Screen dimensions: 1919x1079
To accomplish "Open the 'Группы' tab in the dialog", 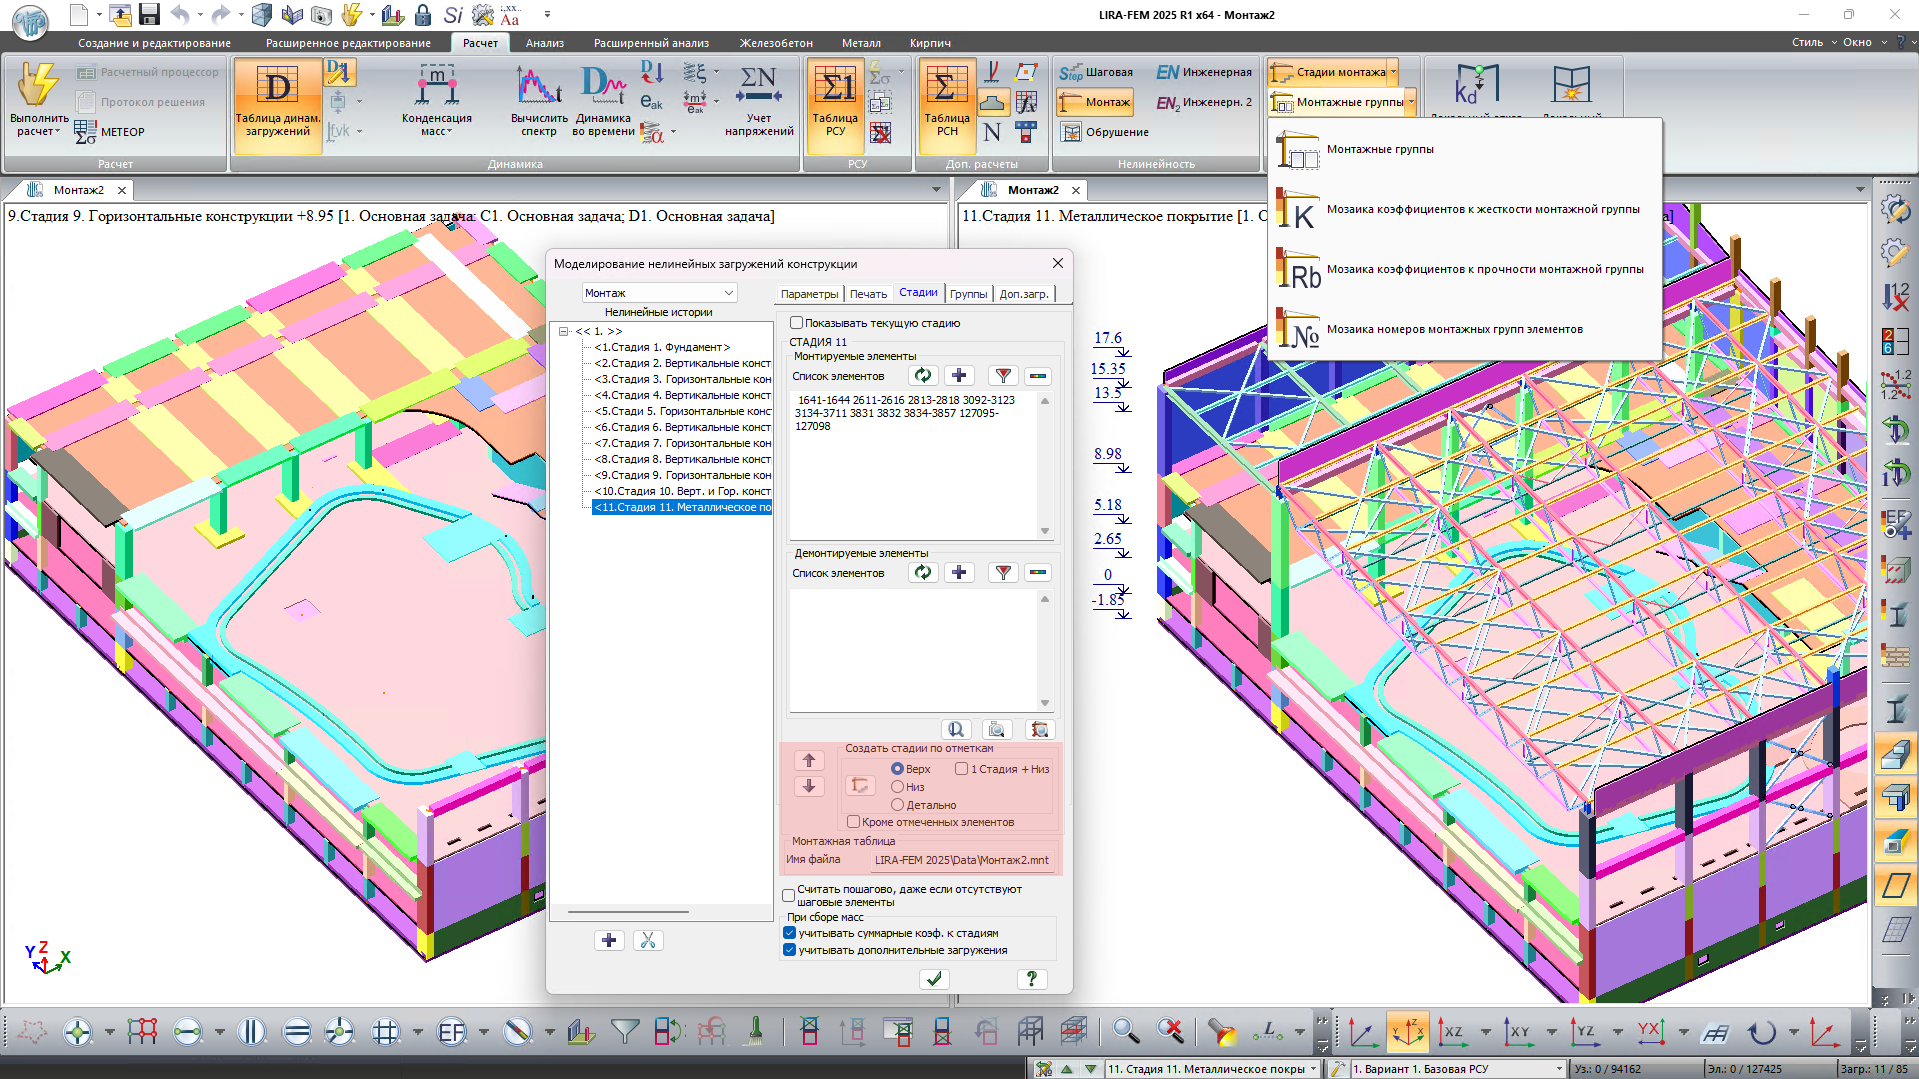I will tap(968, 294).
